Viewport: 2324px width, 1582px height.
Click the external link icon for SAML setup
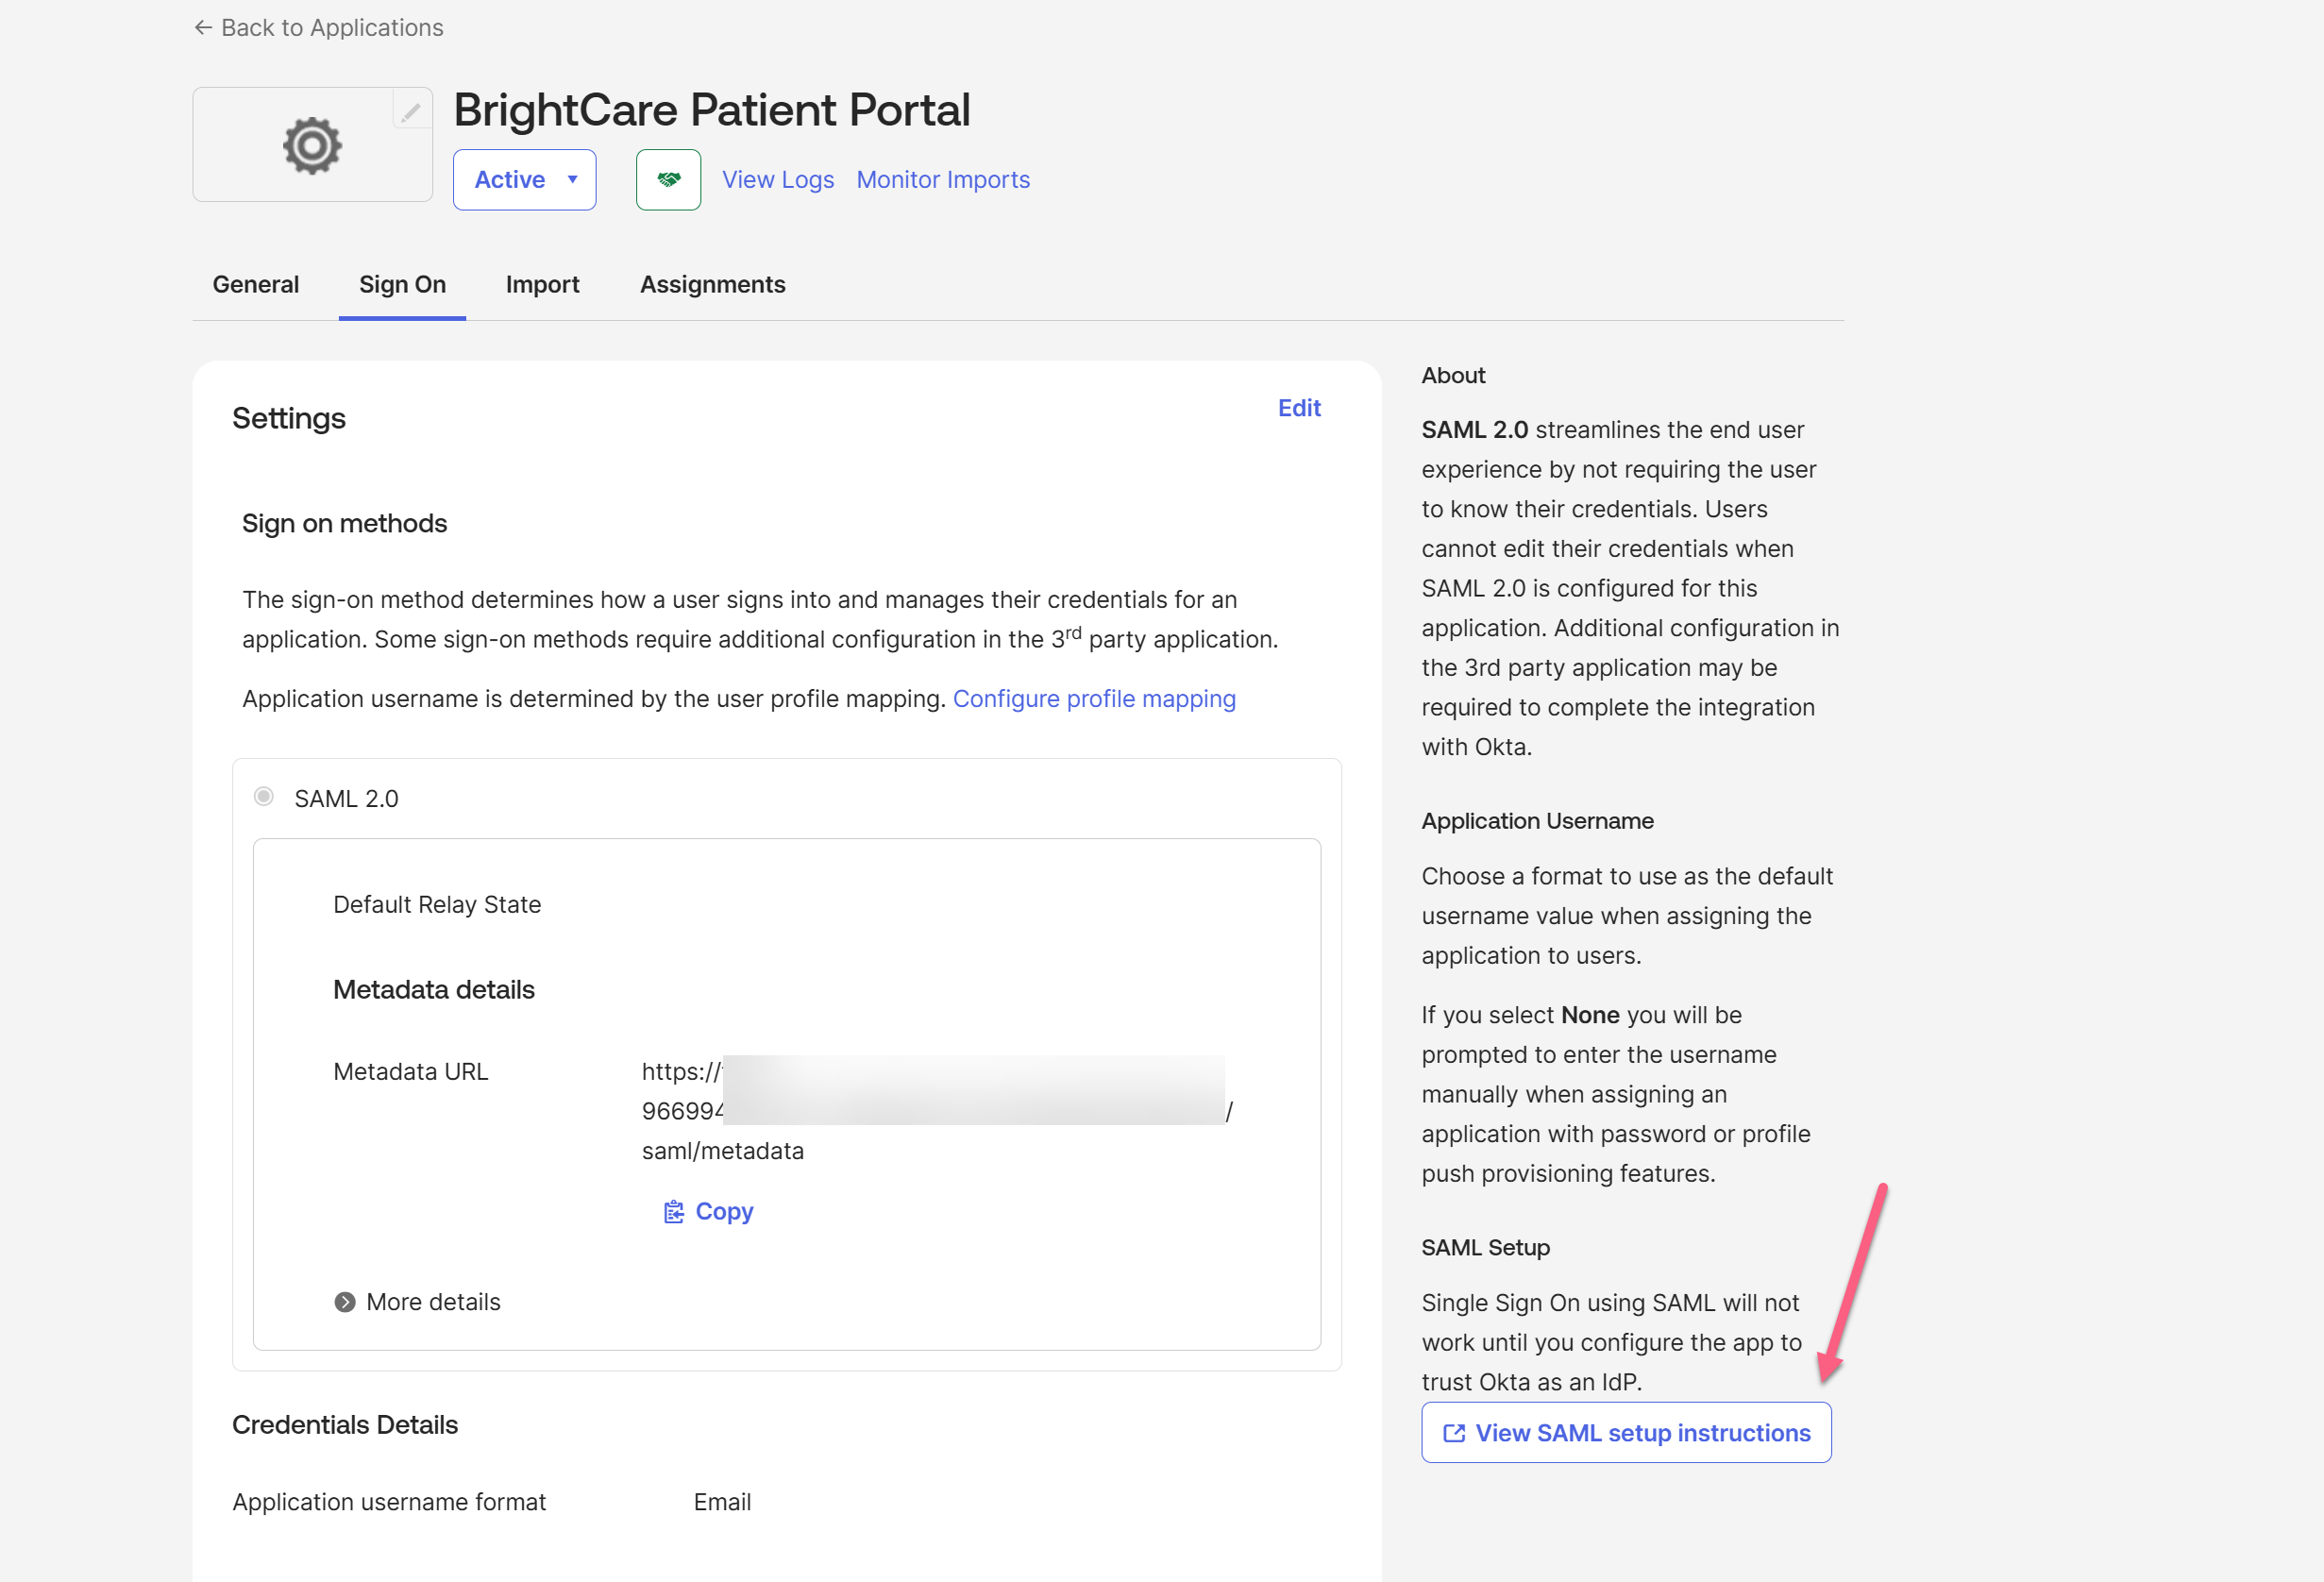[x=1454, y=1433]
